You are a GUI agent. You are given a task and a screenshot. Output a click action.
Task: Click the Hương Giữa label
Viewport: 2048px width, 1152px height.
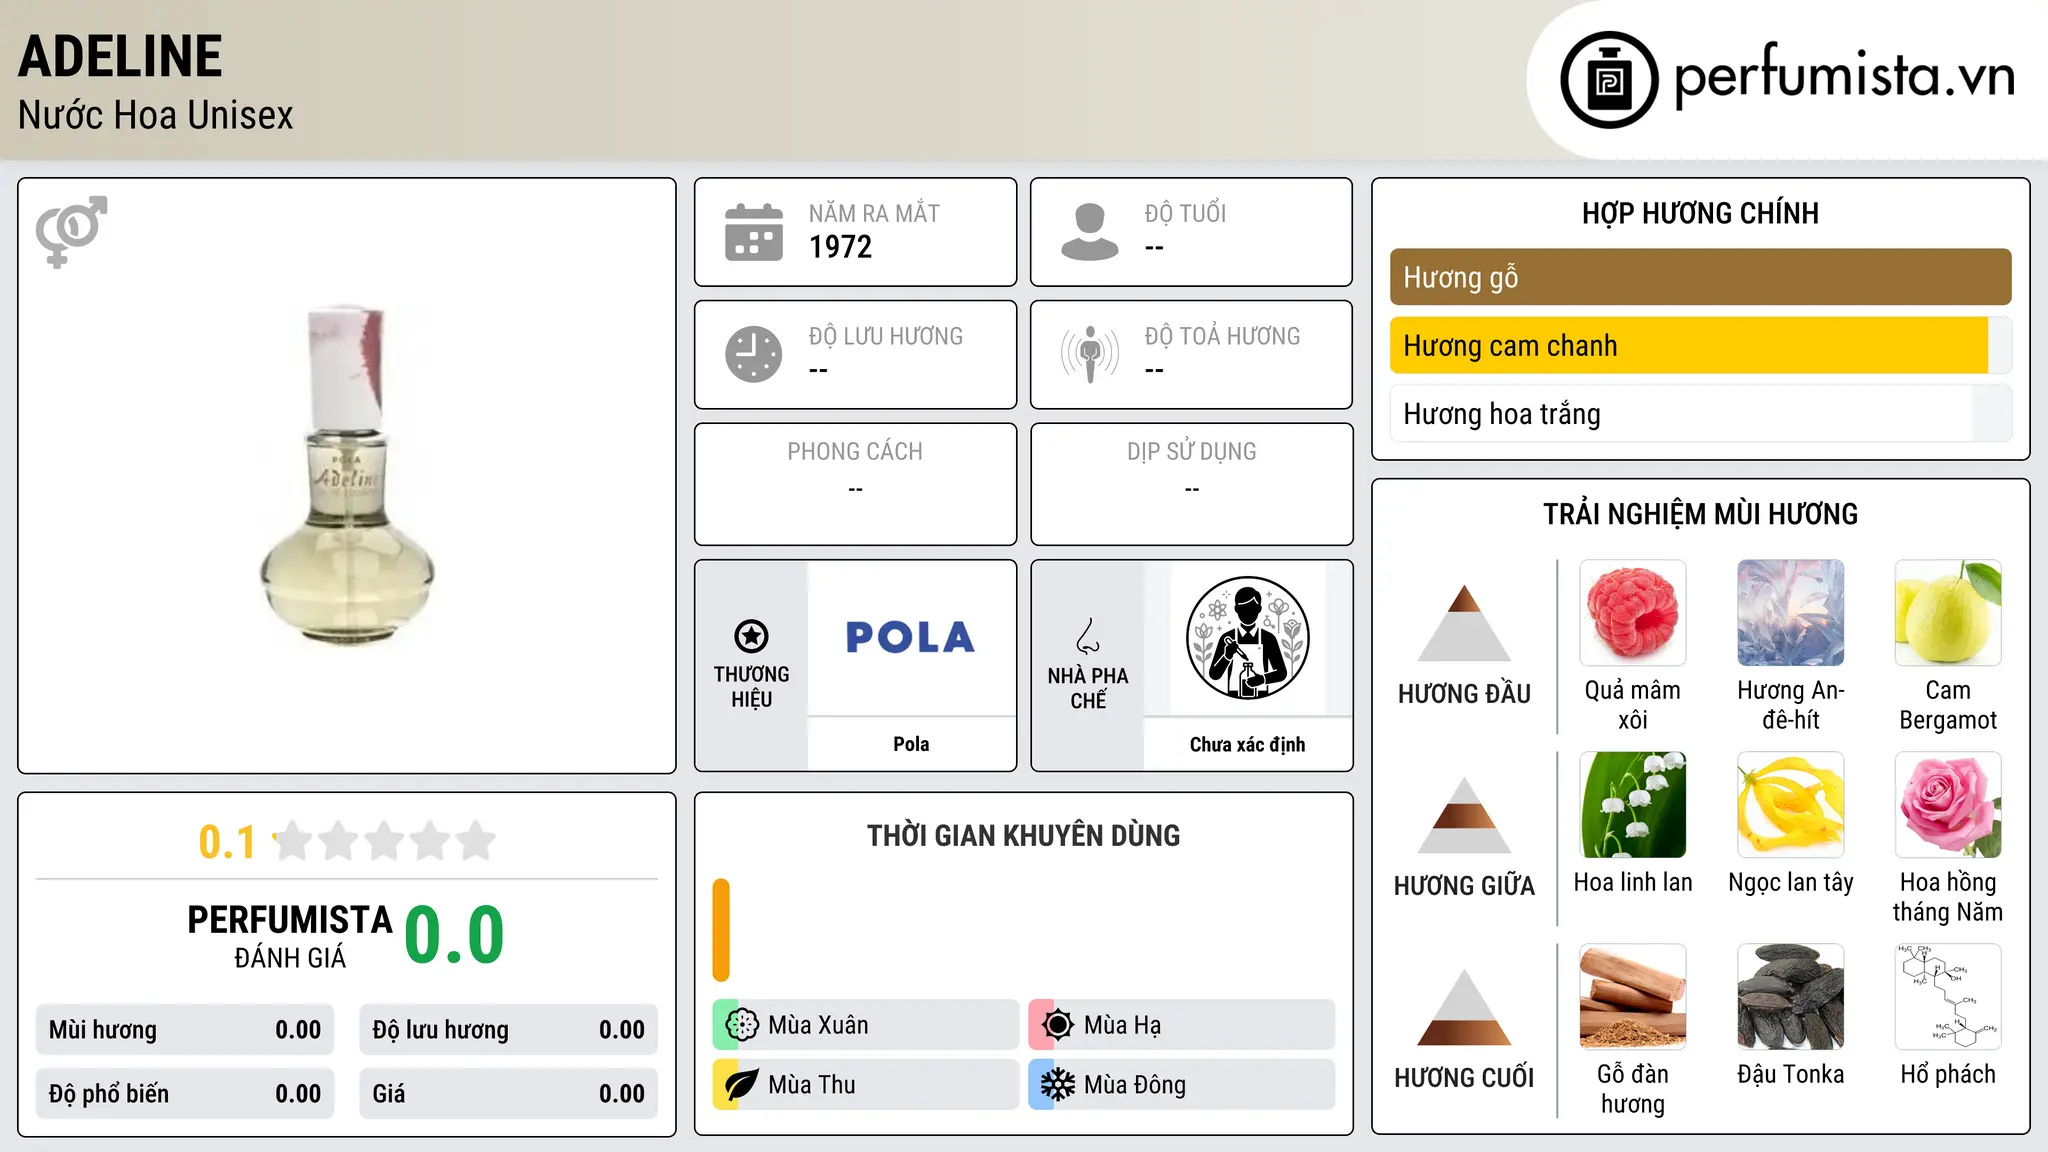1464,886
